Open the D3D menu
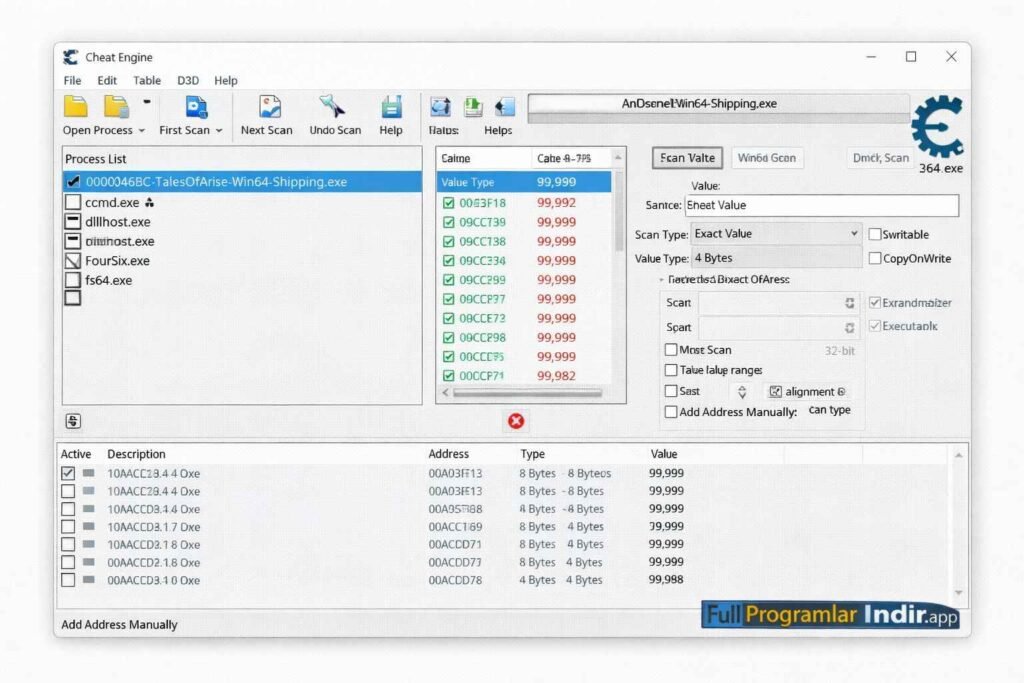This screenshot has height=683, width=1024. pos(188,80)
